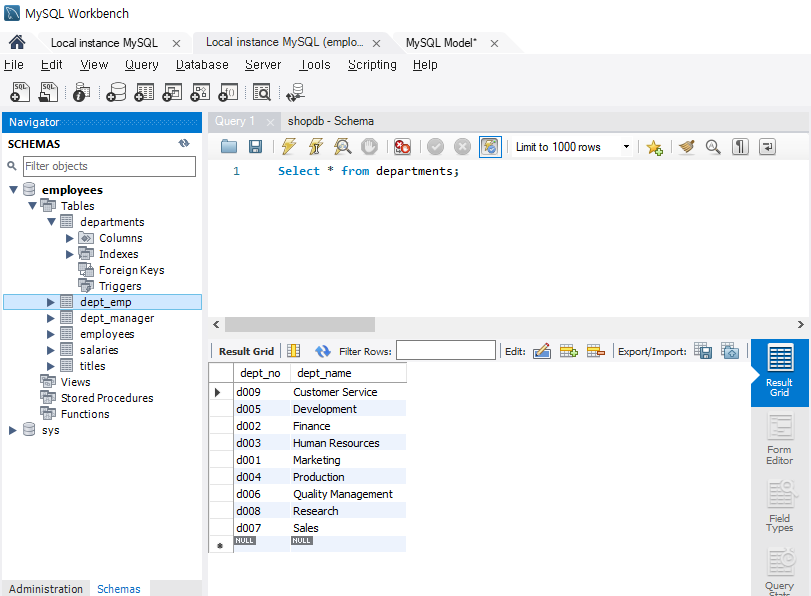Show find panel magnifier icon

[x=713, y=147]
